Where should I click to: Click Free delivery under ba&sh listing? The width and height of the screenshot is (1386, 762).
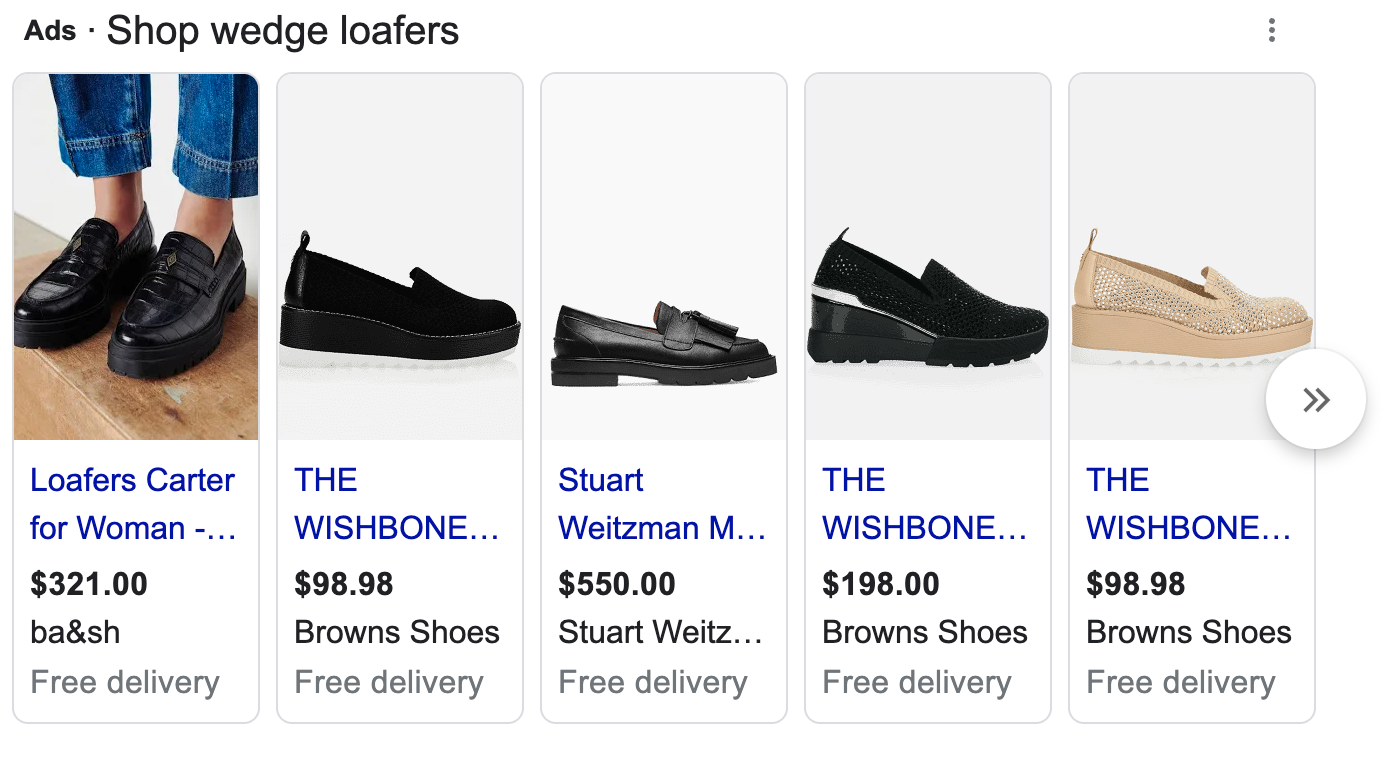[x=125, y=682]
